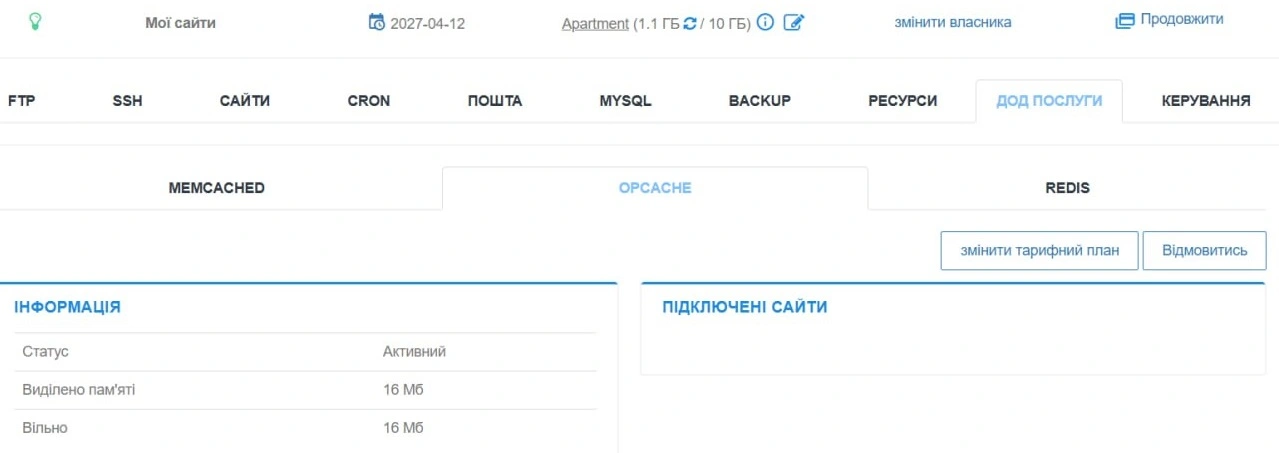Open Мої сайти
The width and height of the screenshot is (1279, 453).
[180, 22]
